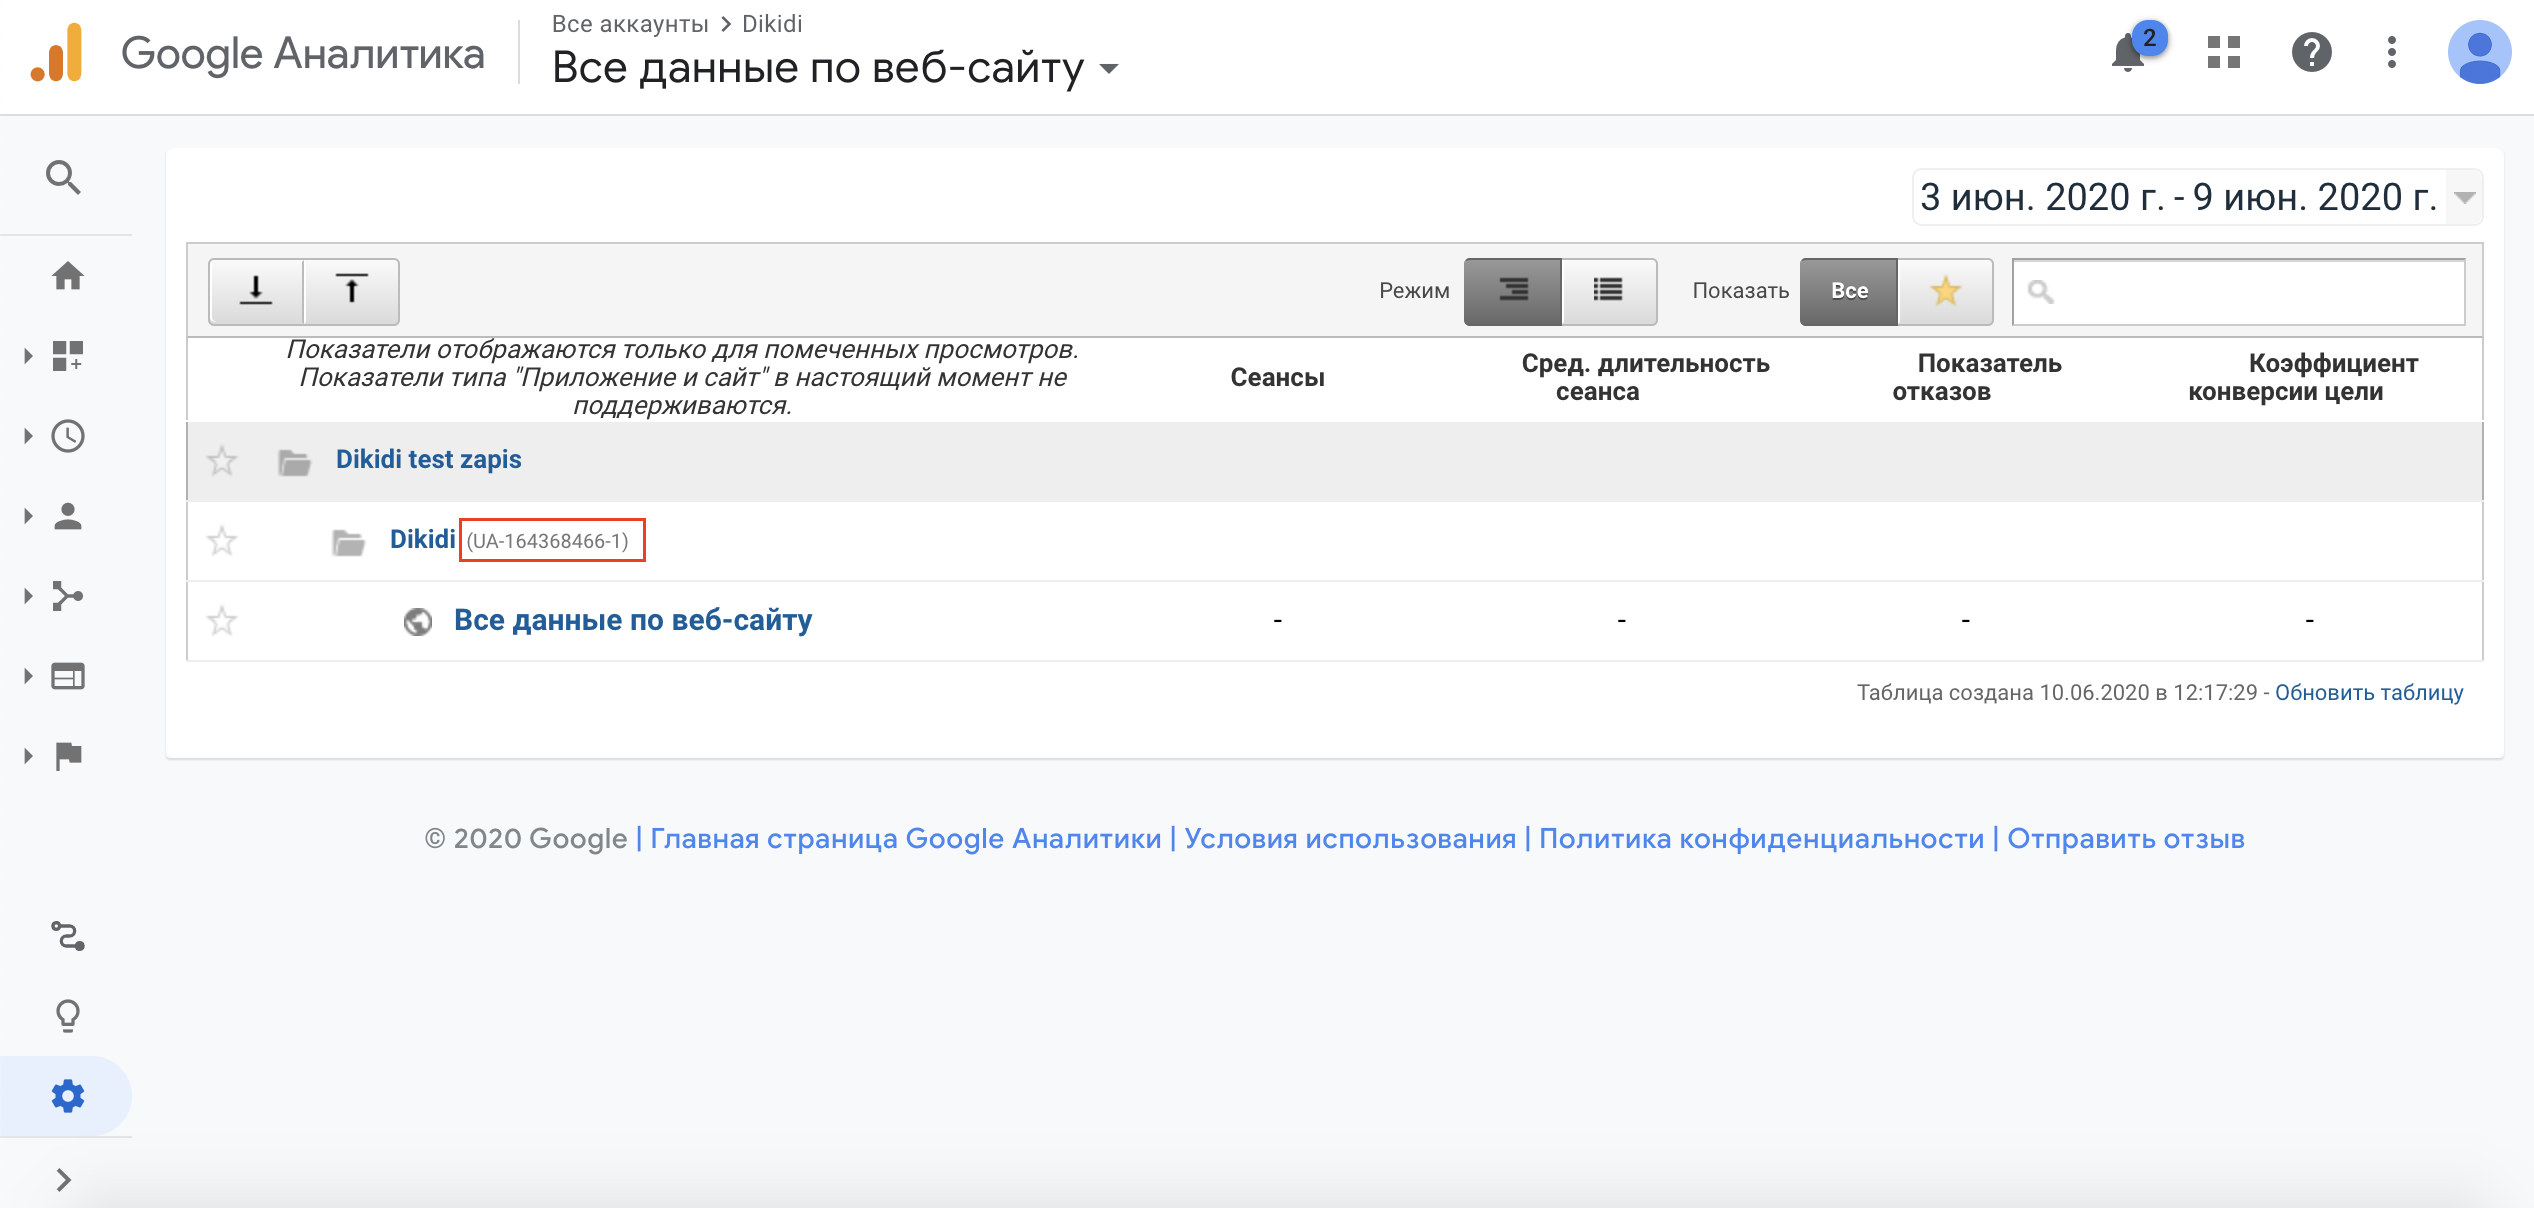
Task: Click the Google Analytics logo icon
Action: tap(56, 53)
